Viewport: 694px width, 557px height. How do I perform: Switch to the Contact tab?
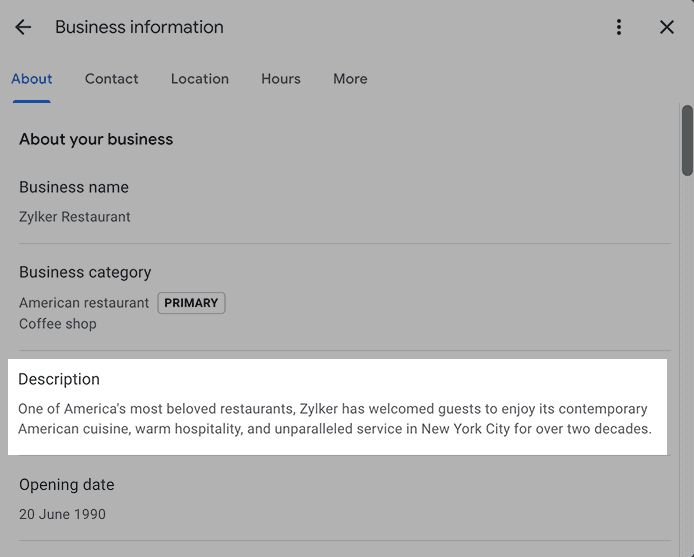click(x=112, y=79)
